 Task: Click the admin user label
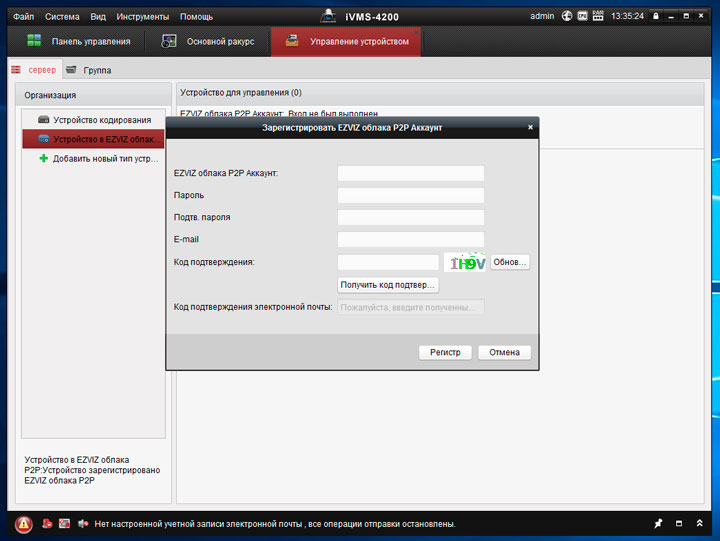542,16
